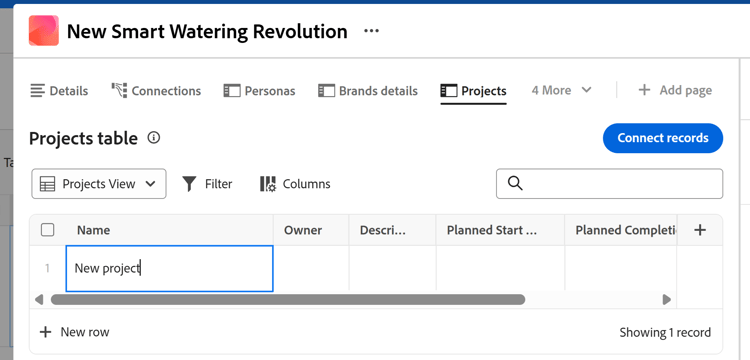Click the search input field

pyautogui.click(x=609, y=184)
